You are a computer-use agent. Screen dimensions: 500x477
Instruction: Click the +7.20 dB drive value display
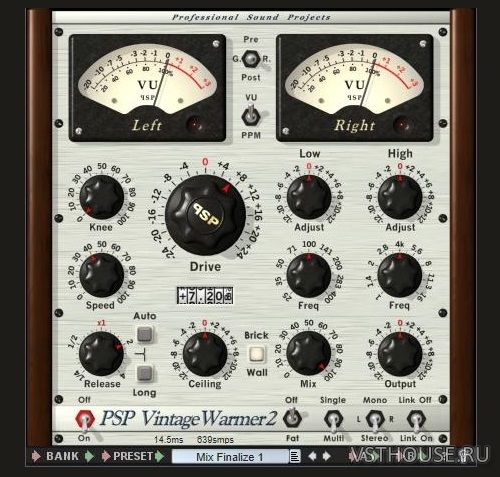(x=205, y=295)
